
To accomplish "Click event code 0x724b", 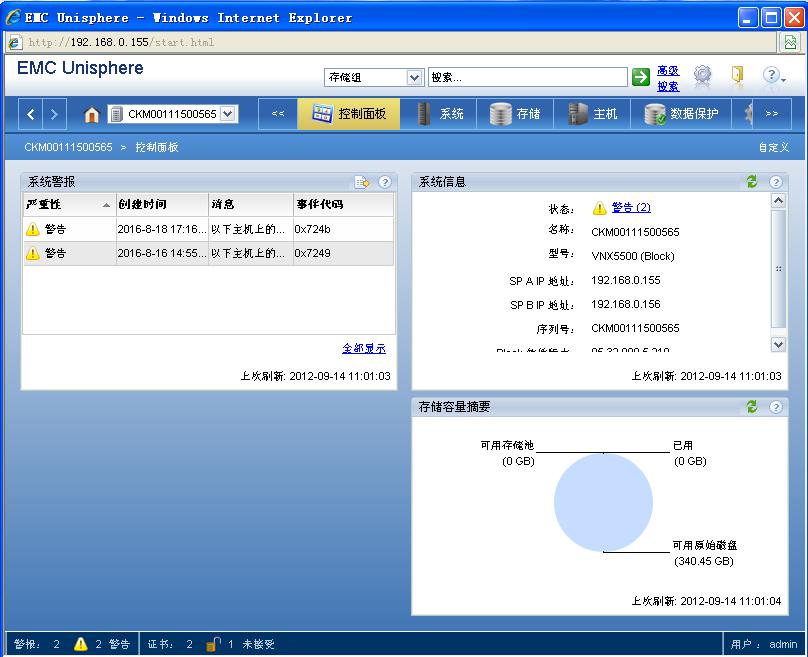I will 312,229.
